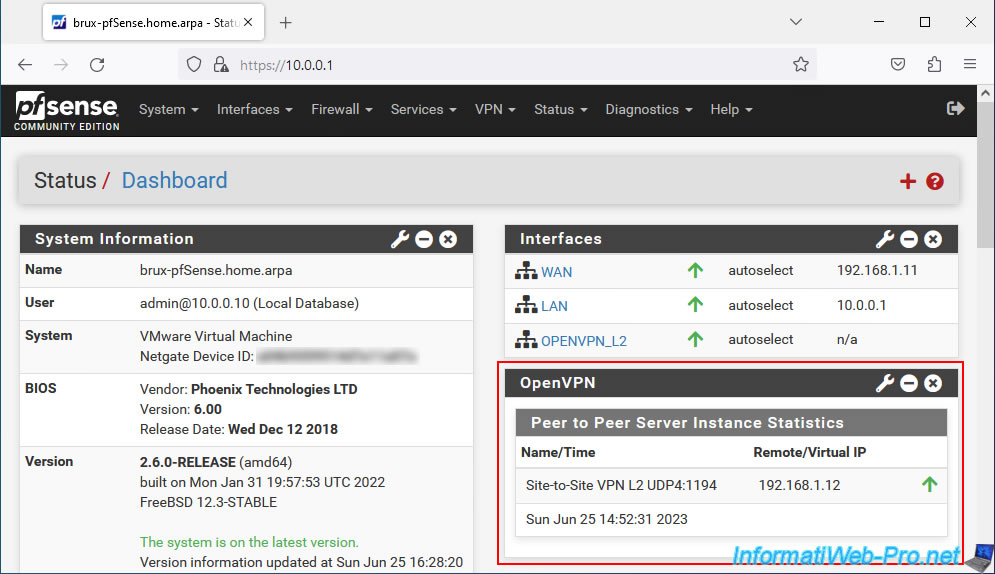Click 'admin@10.0.0.10 (Local Database)' user value
The height and width of the screenshot is (574, 995).
[x=249, y=303]
